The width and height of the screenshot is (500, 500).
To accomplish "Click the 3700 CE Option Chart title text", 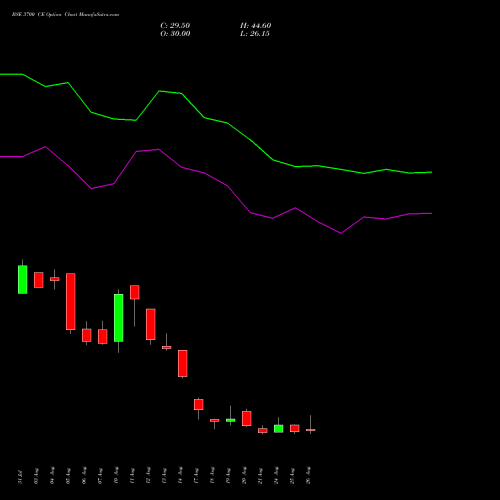I will coord(65,15).
